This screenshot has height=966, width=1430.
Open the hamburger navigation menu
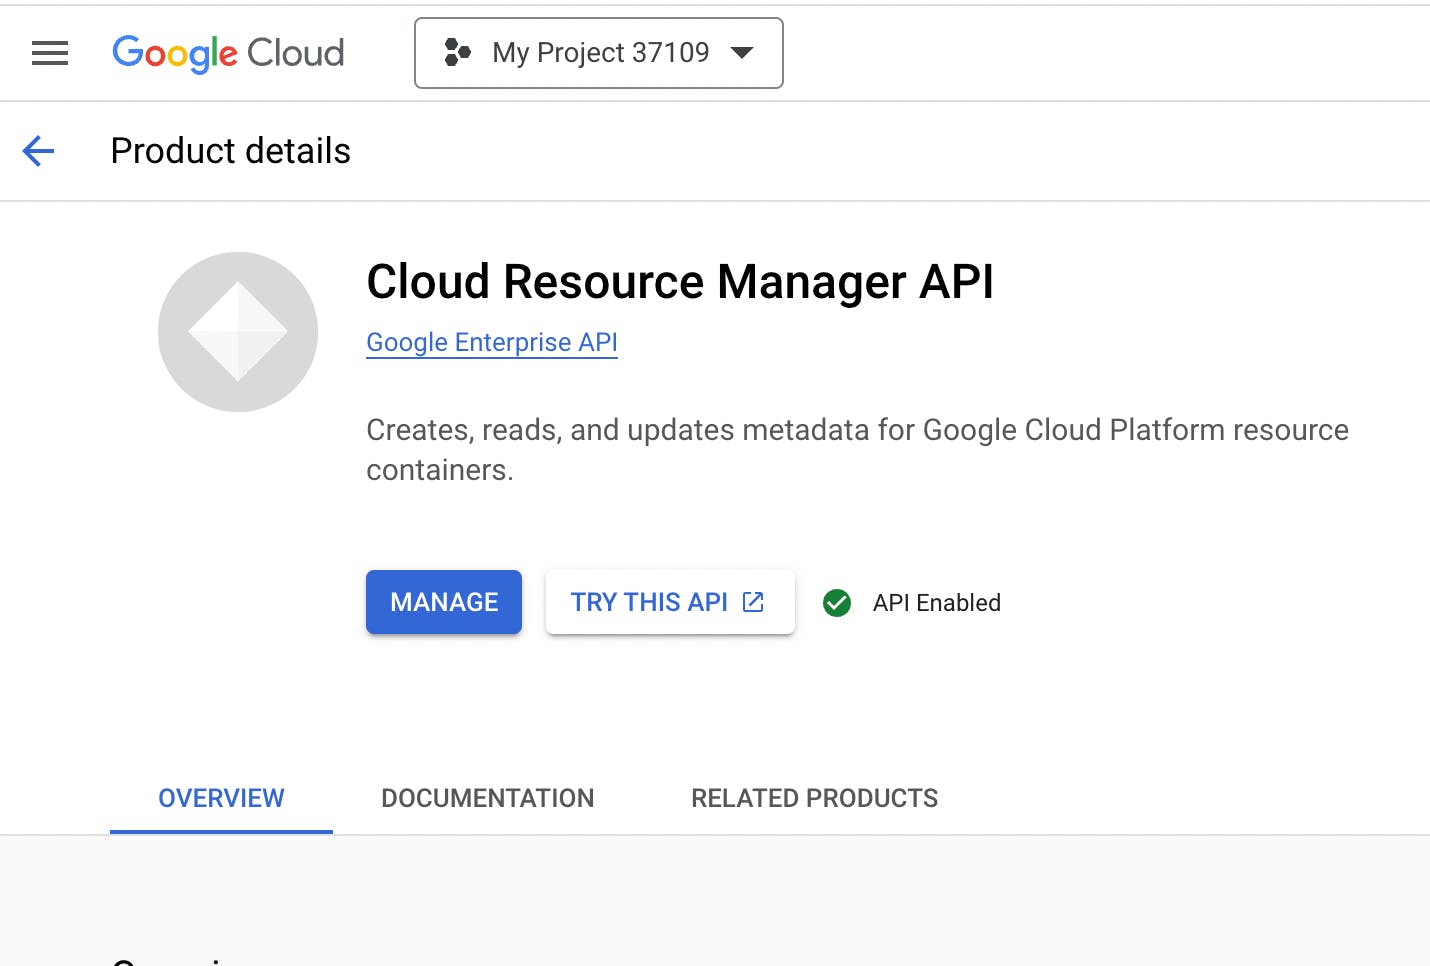50,53
